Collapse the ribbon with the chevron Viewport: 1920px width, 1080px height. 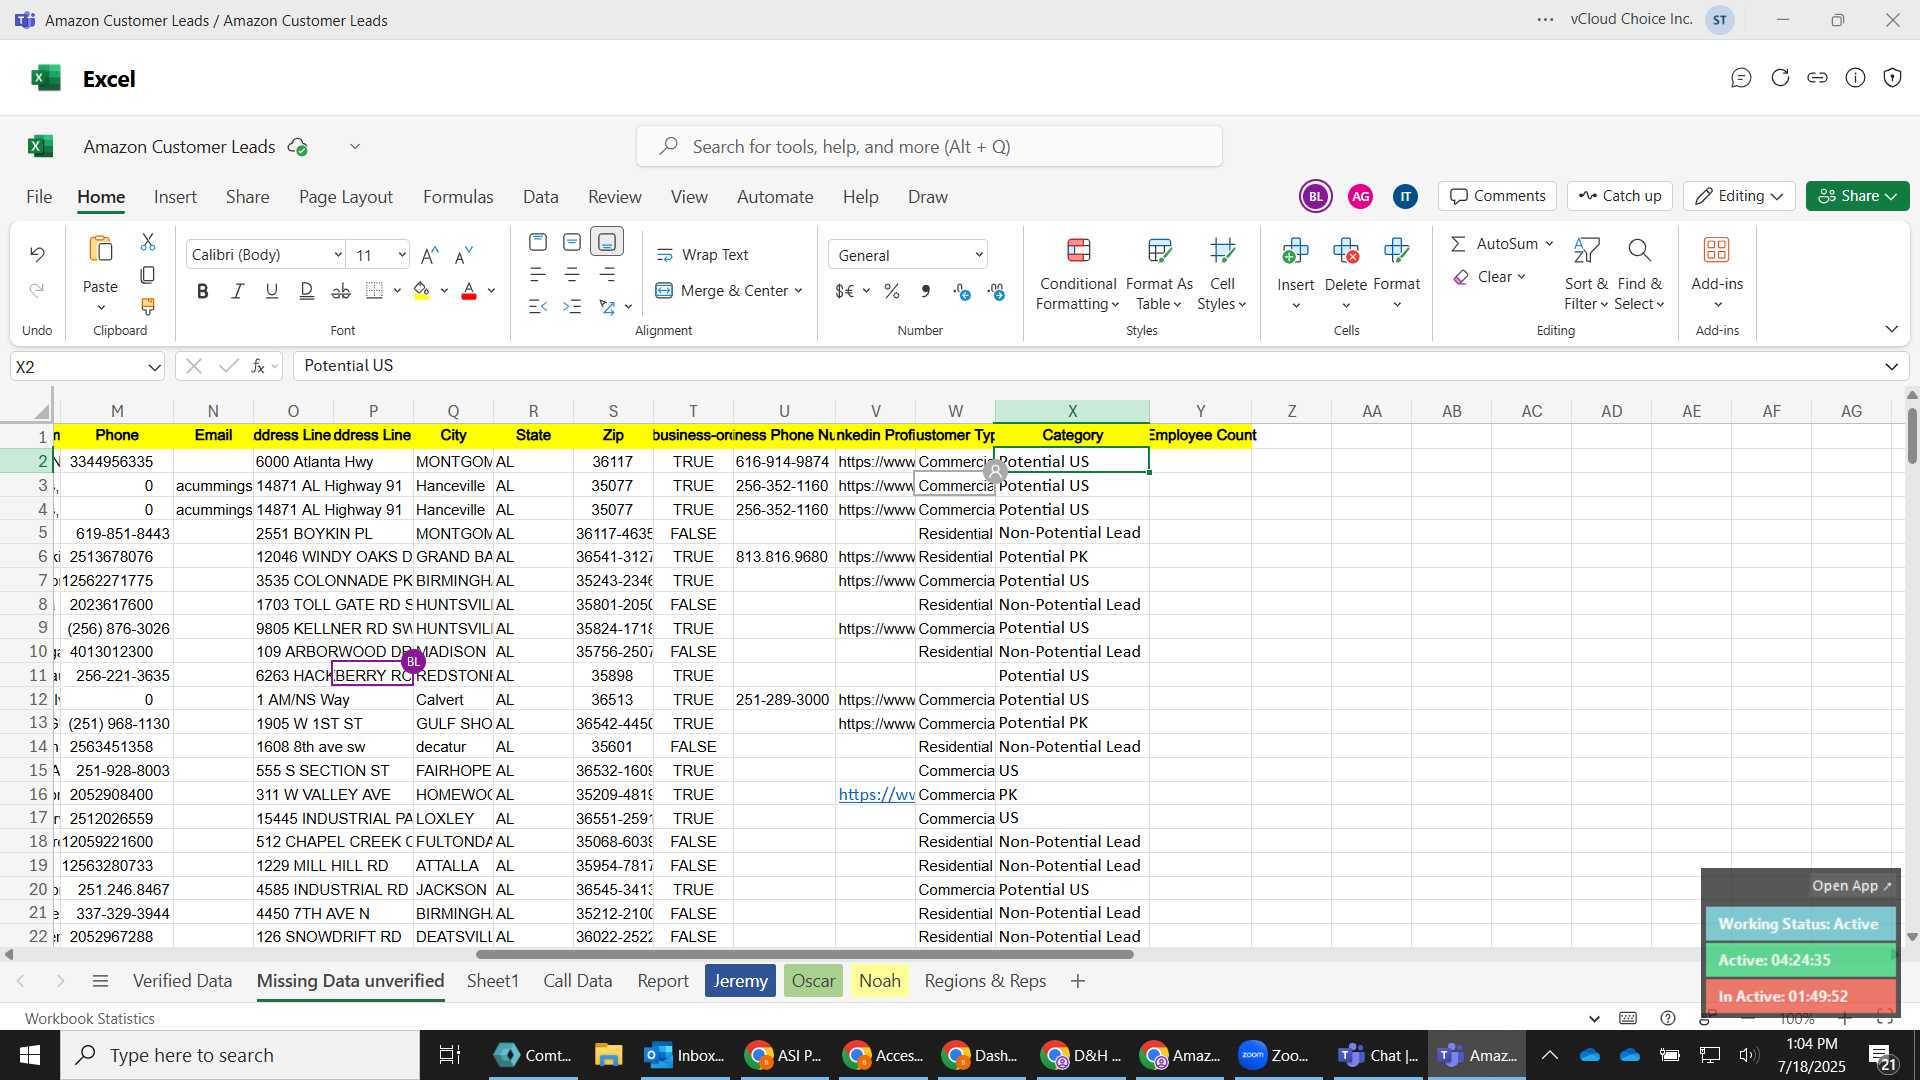pyautogui.click(x=1891, y=329)
